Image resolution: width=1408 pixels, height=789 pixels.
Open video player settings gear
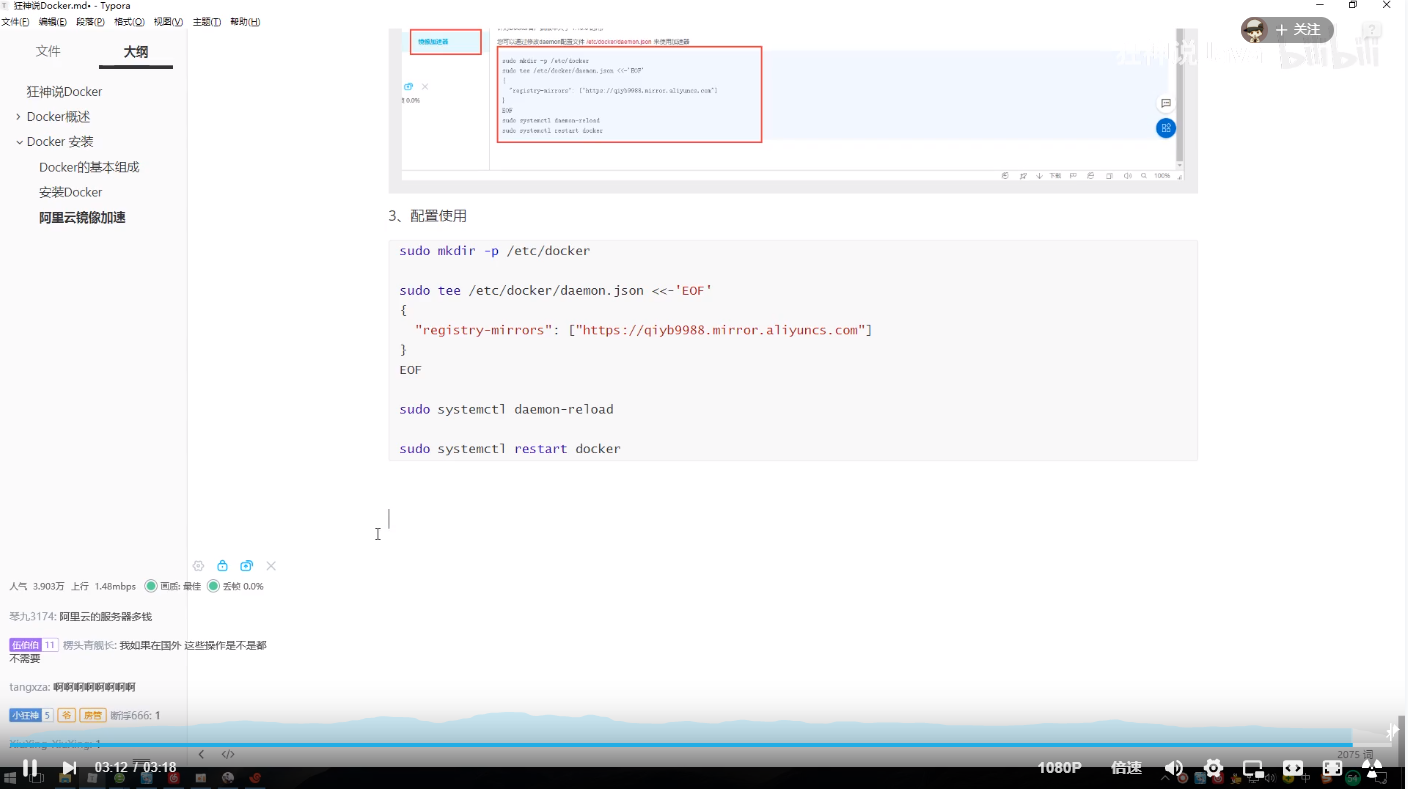(x=1213, y=768)
